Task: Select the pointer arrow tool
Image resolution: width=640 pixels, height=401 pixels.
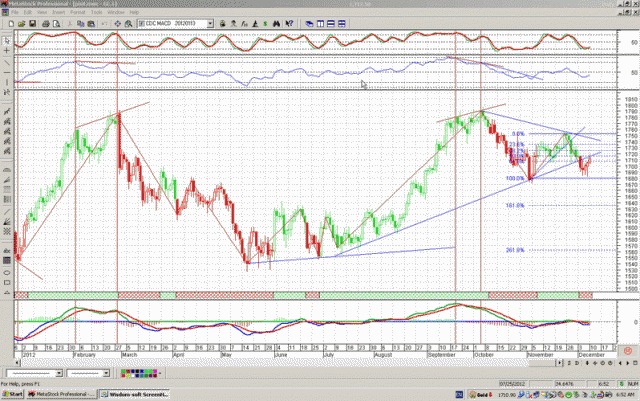Action: (x=7, y=40)
